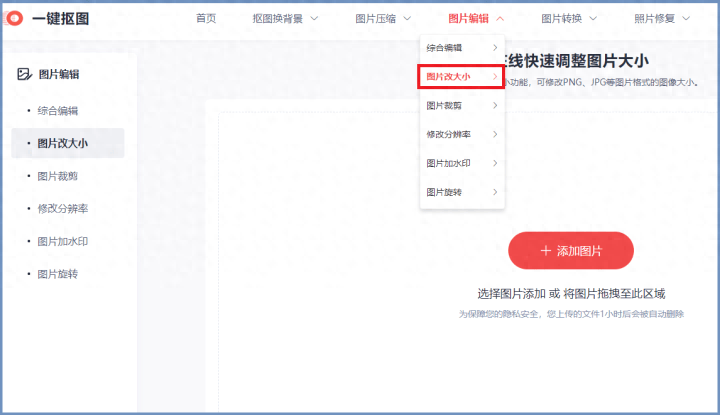This screenshot has height=415, width=720.
Task: Click the 一键抠图 logo icon
Action: coord(15,19)
